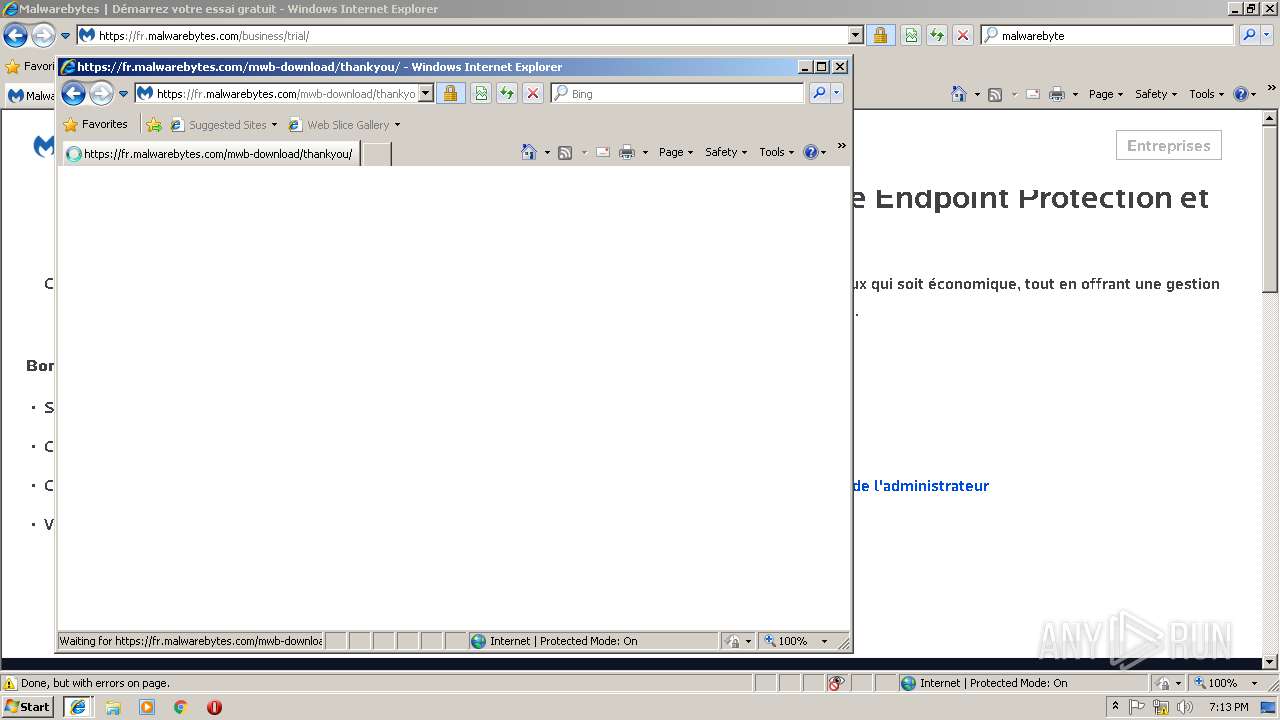Expand command bar overflow chevron in front window
This screenshot has width=1280, height=720.
click(x=841, y=147)
